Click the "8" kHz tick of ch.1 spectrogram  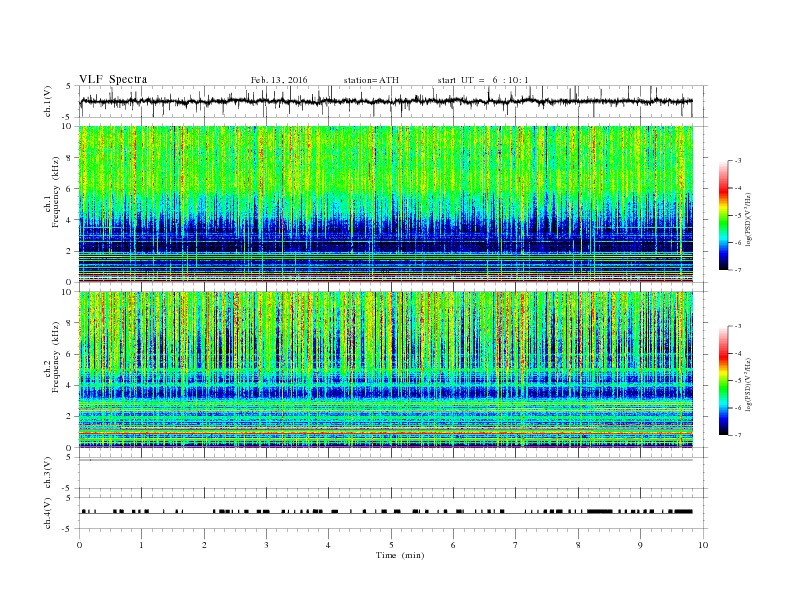(70, 158)
